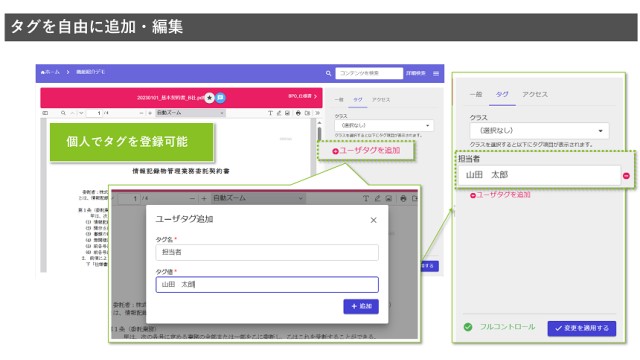The width and height of the screenshot is (640, 360).
Task: Select the image tool in the enlarged dialog view
Action: 389,198
